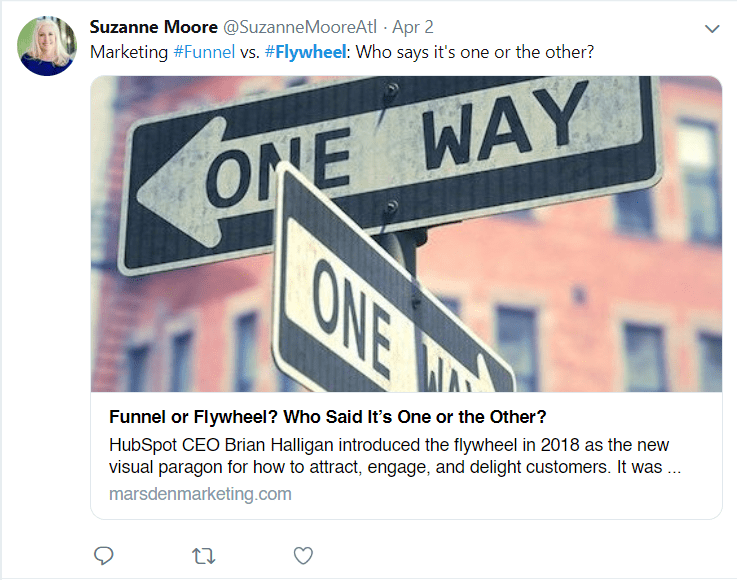Retweet this post with the retweet icon
The image size is (737, 580).
[203, 555]
